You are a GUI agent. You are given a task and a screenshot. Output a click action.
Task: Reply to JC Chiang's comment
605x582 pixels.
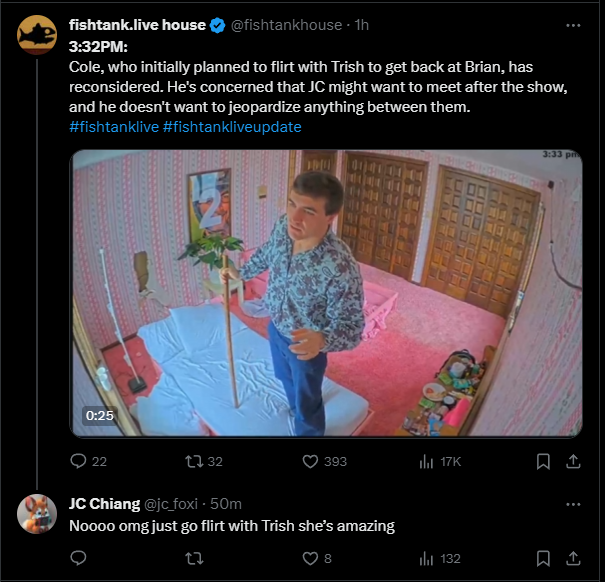[78, 558]
